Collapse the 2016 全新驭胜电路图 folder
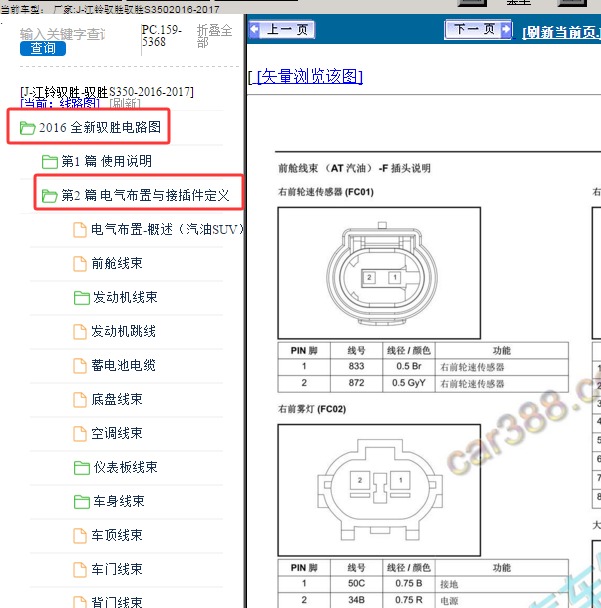The height and width of the screenshot is (608, 601). 100,127
